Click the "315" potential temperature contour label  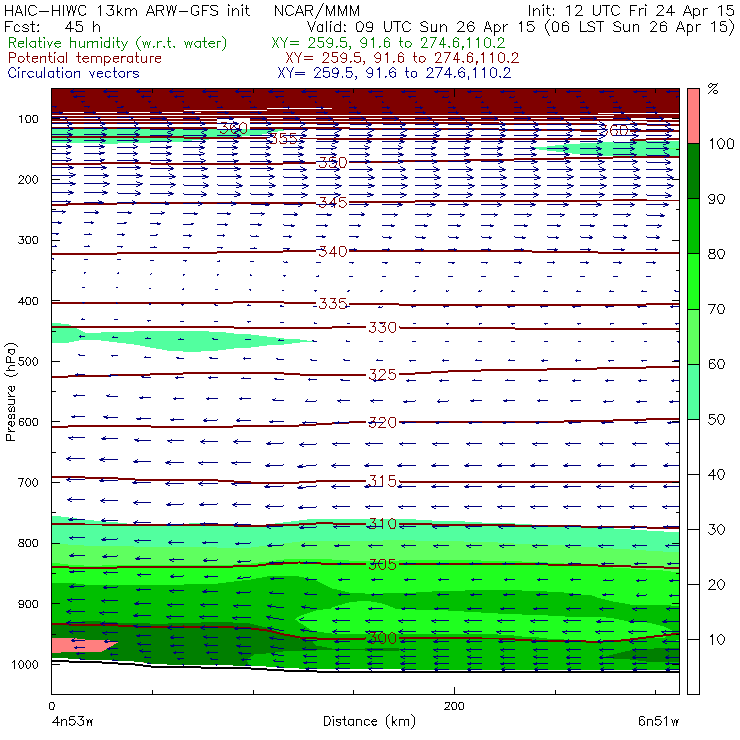coord(382,481)
